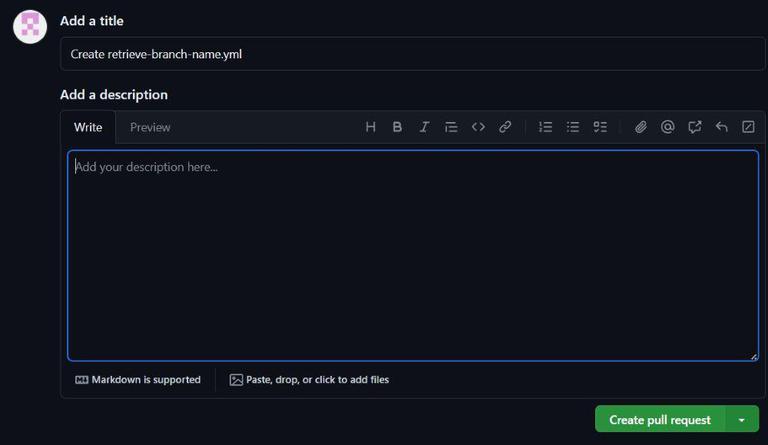Insert a bulleted unordered list
The height and width of the screenshot is (445, 768).
pyautogui.click(x=573, y=127)
